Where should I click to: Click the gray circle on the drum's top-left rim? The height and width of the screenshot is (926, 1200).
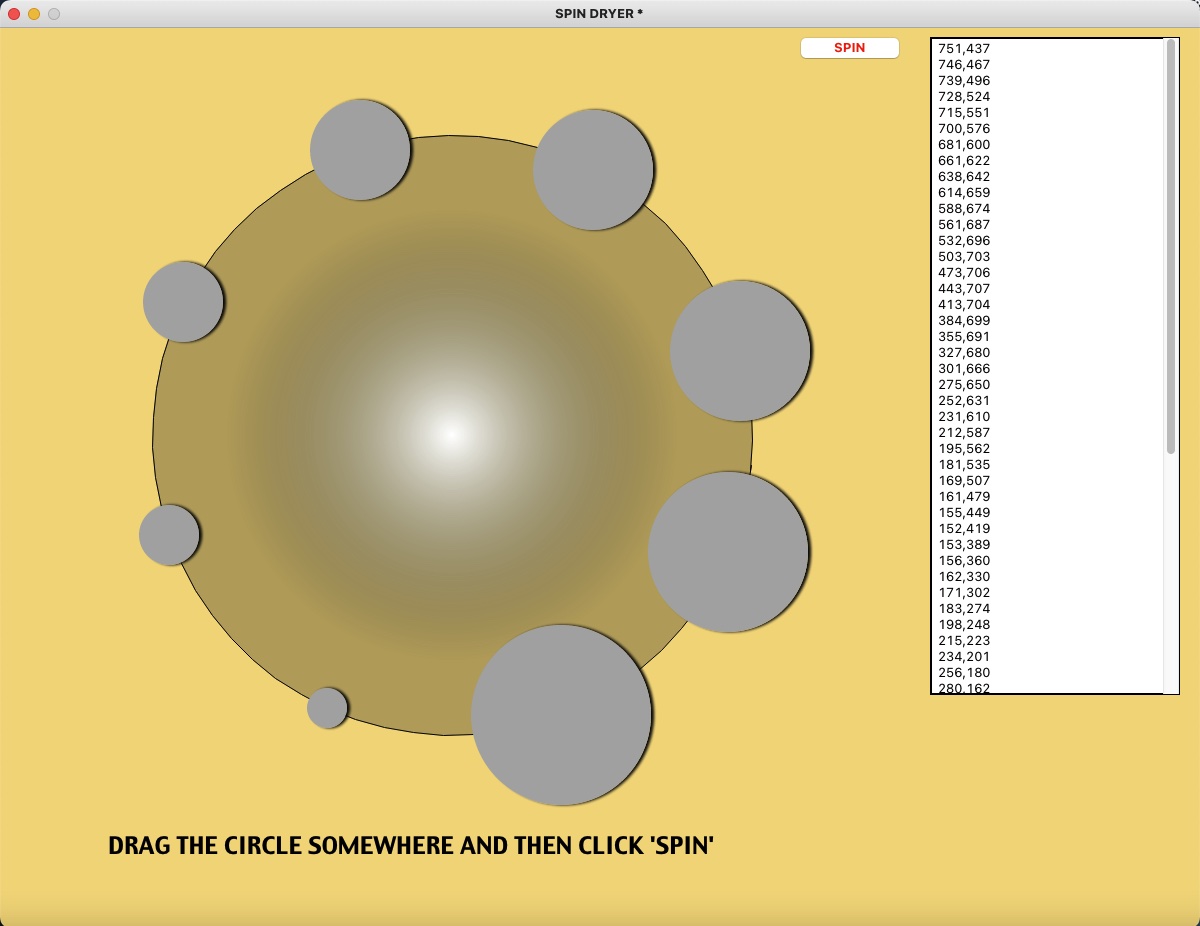coord(360,150)
